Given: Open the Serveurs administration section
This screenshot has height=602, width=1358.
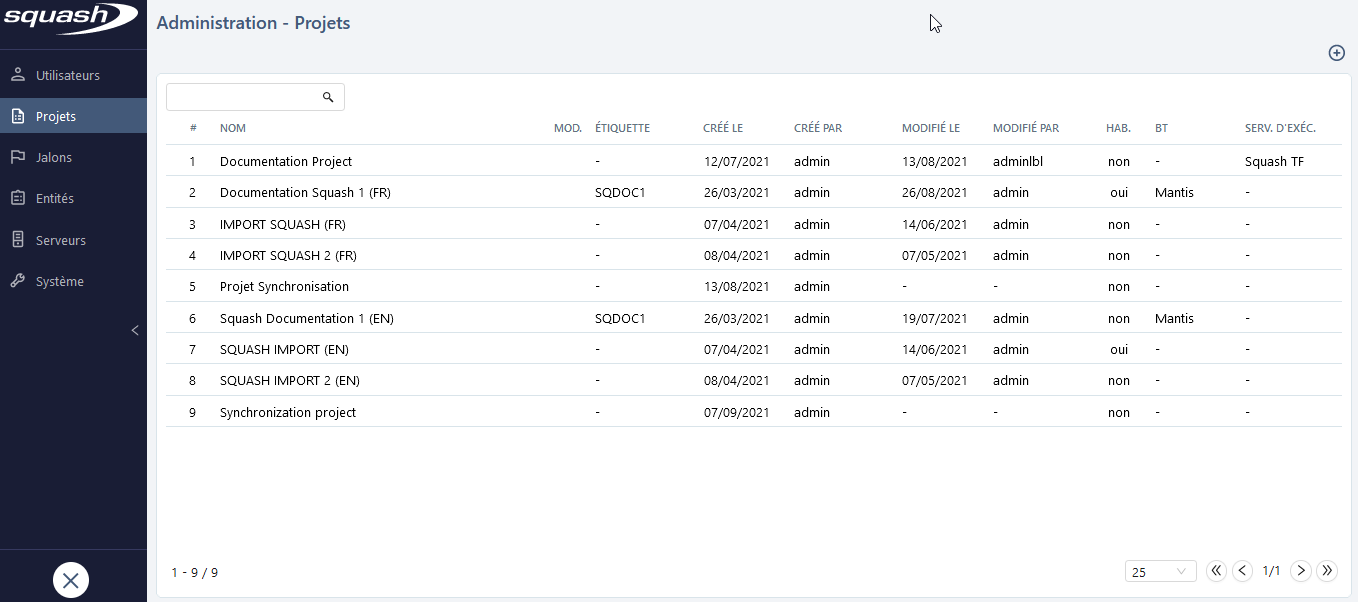Looking at the screenshot, I should [x=60, y=239].
